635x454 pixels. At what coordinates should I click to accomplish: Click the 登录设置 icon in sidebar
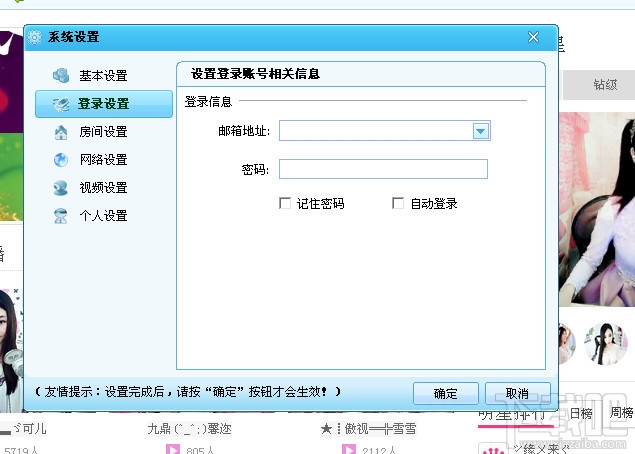[x=61, y=104]
